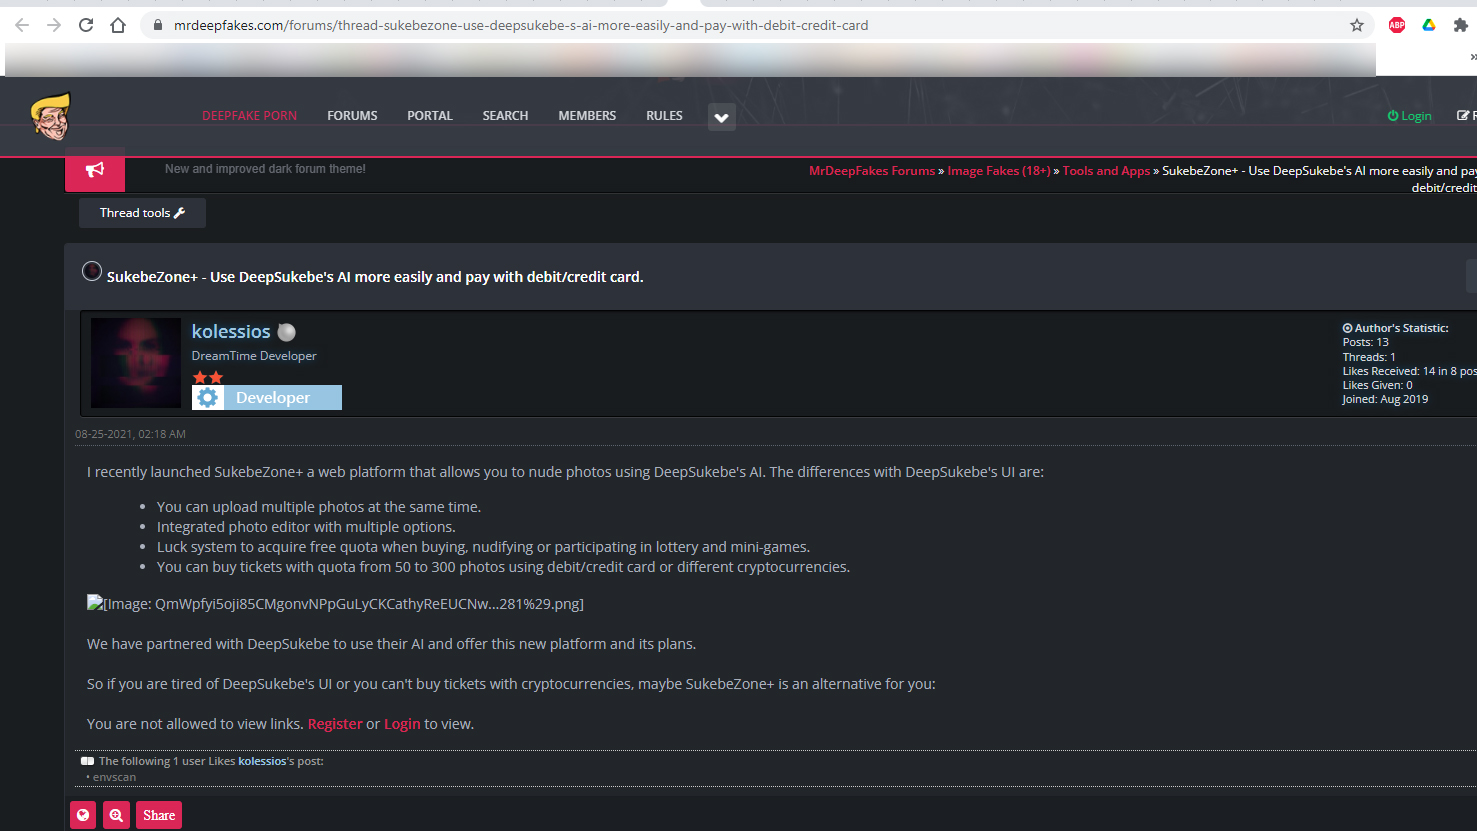Click the 'Integrated photo editor with multiple options' bullet
Viewport: 1477px width, 831px height.
pyautogui.click(x=306, y=527)
